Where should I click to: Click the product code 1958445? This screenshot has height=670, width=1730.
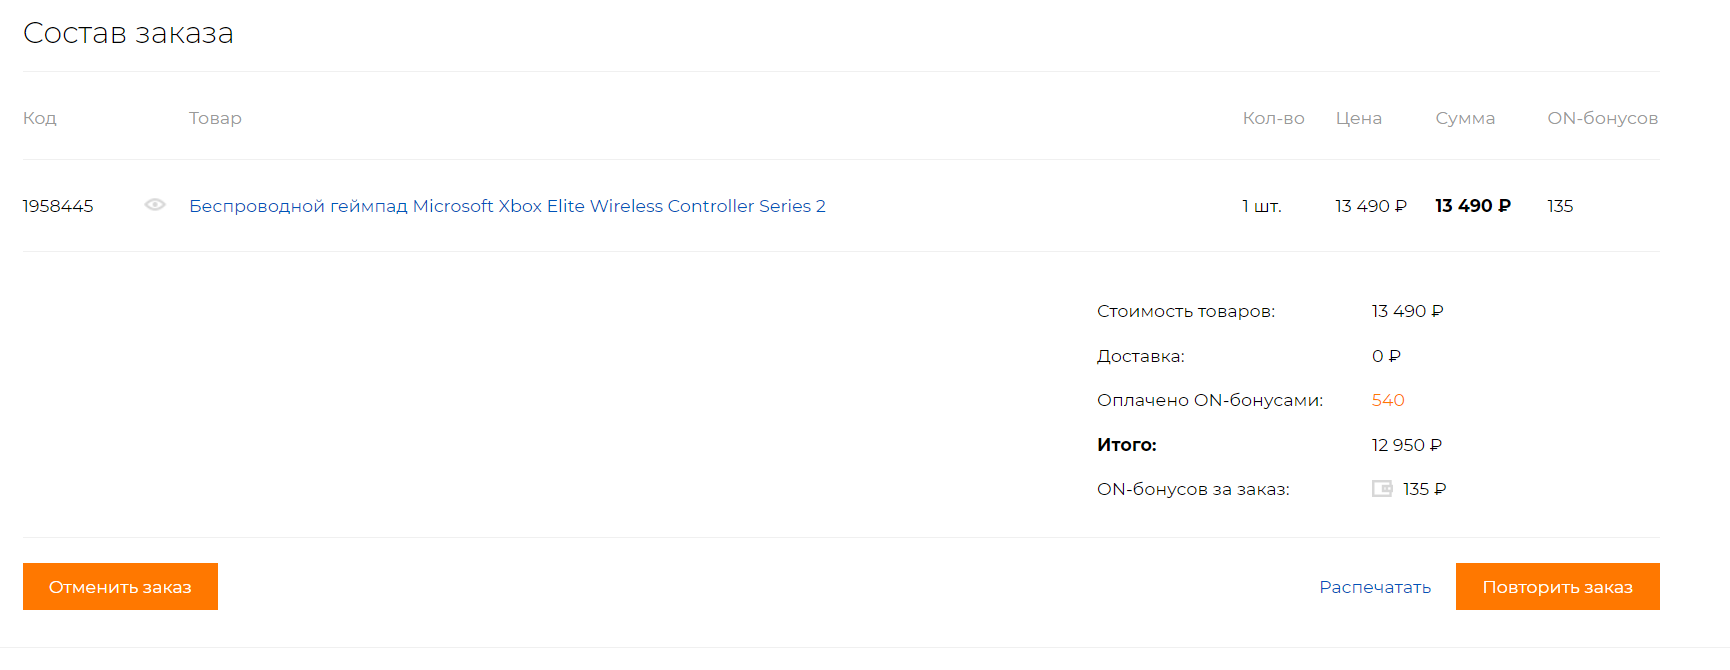pos(58,206)
